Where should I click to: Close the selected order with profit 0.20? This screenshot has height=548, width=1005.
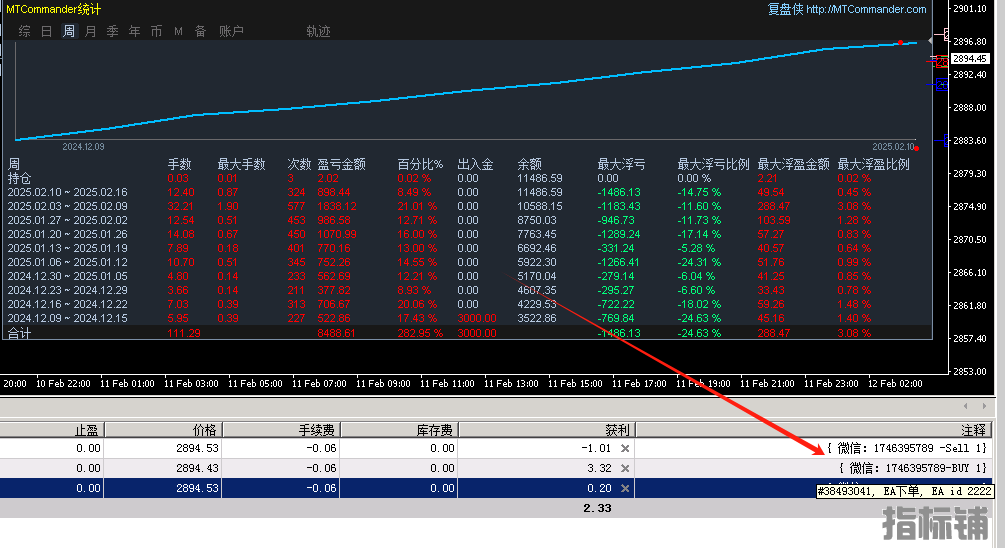click(x=625, y=488)
